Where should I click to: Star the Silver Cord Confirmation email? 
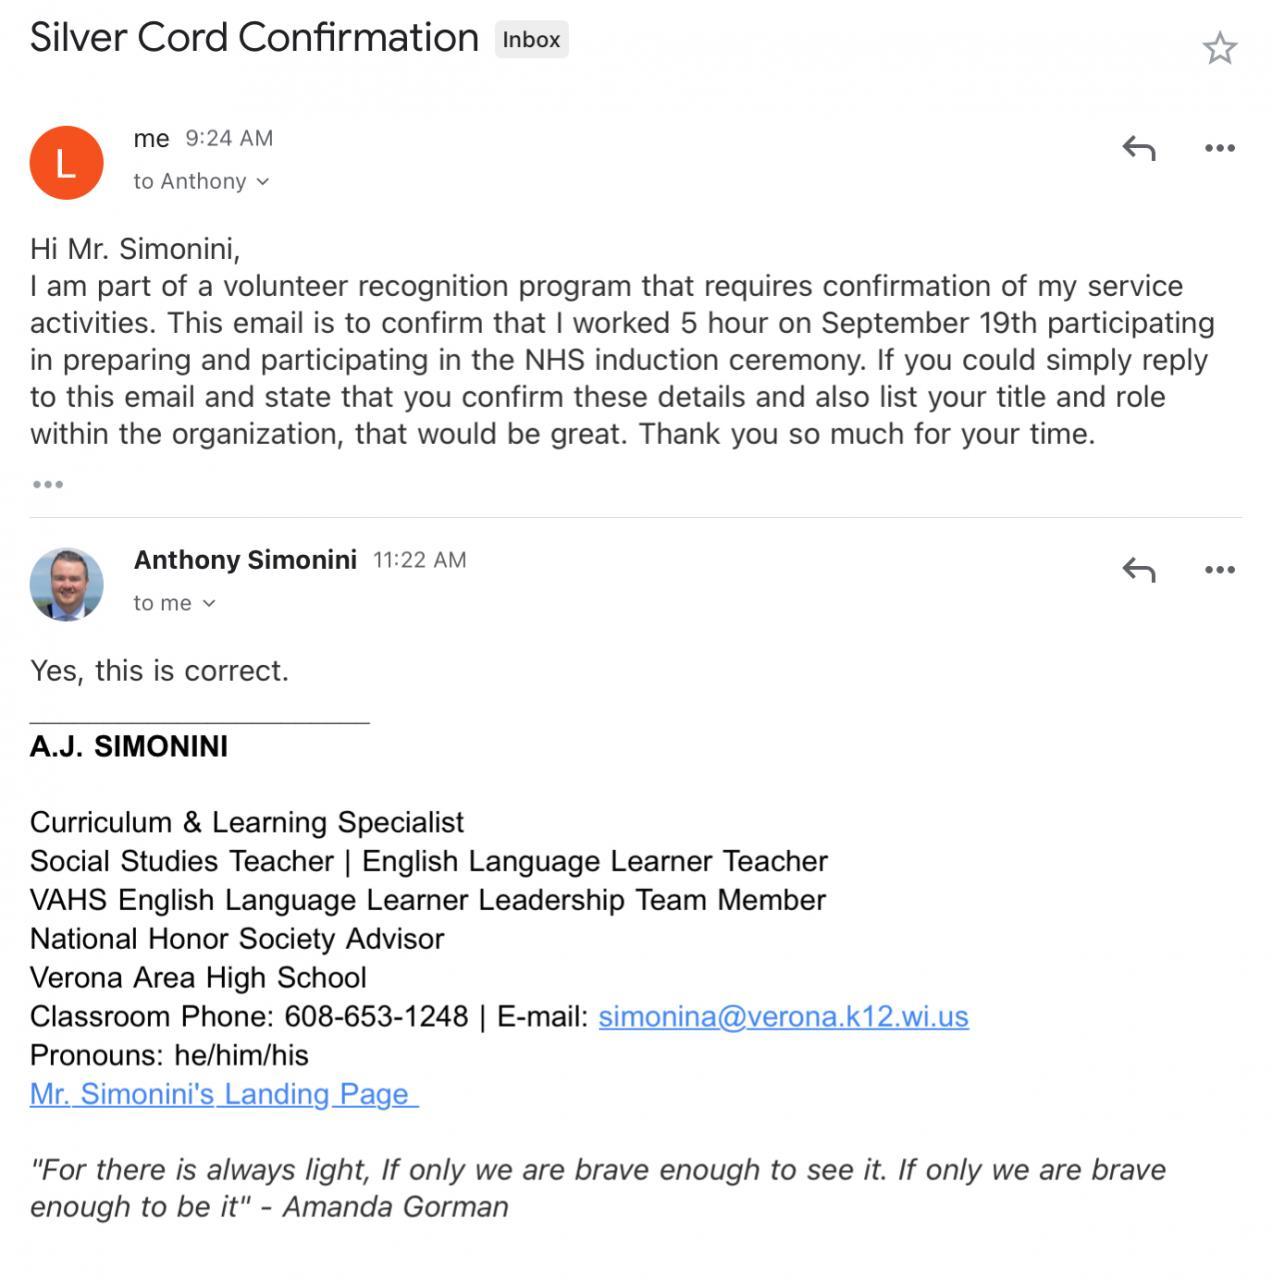1219,48
